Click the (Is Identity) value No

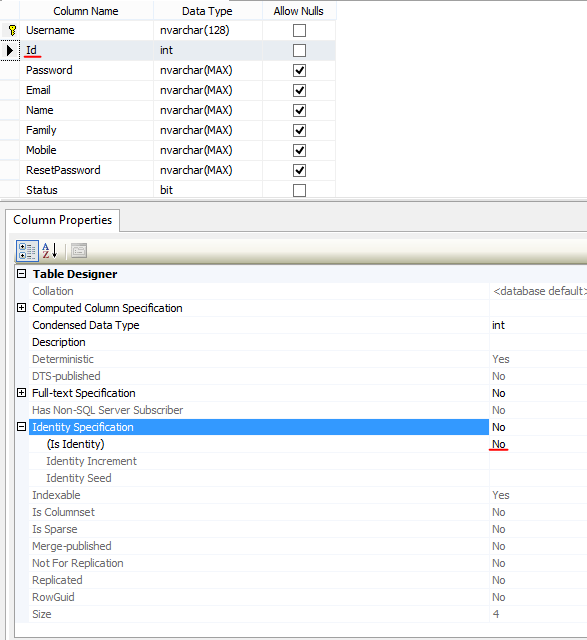coord(498,444)
